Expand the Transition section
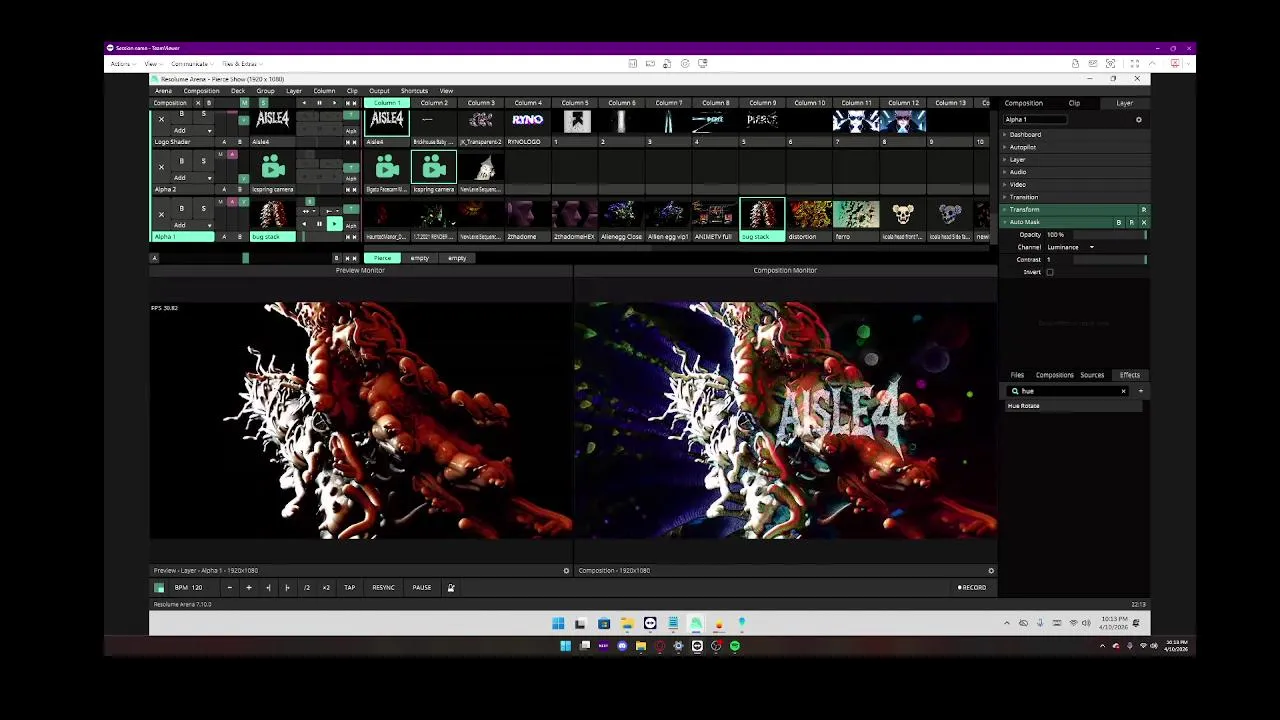The width and height of the screenshot is (1280, 720). tap(1075, 197)
